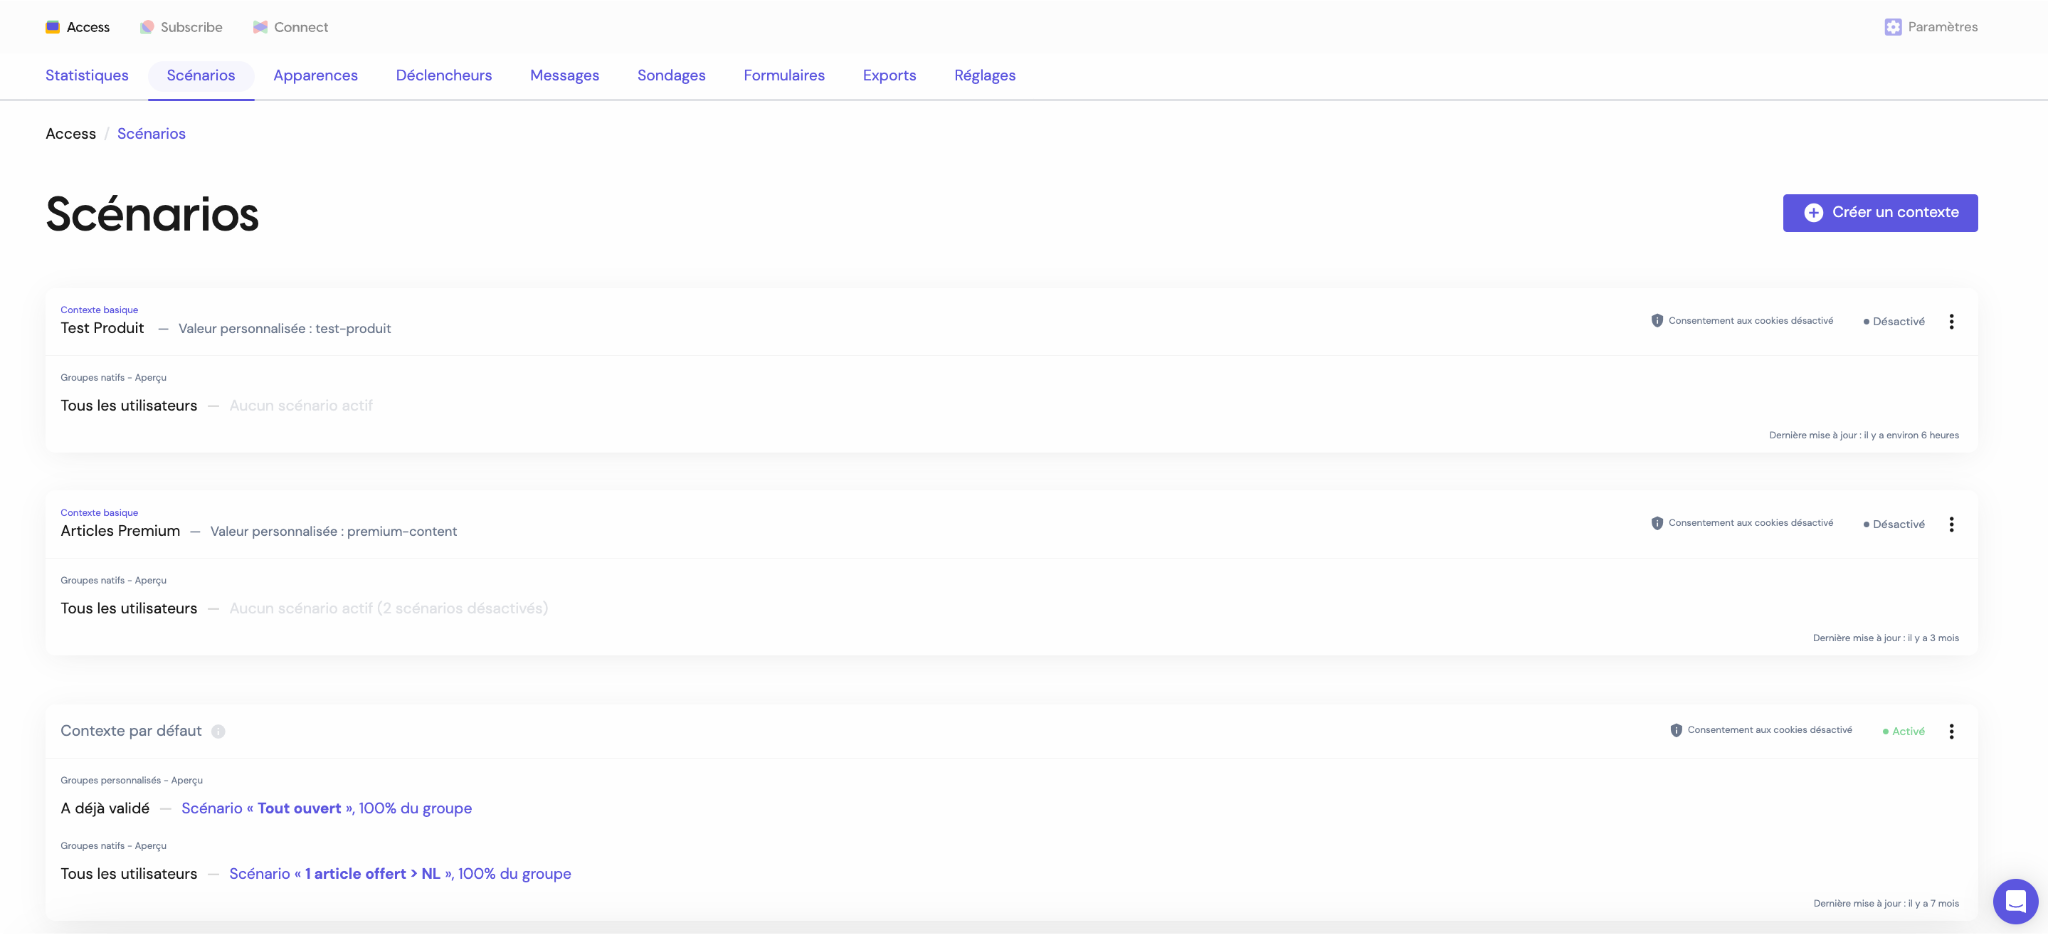
Task: Click the Désactivé status of Articles Premium
Action: [1894, 524]
